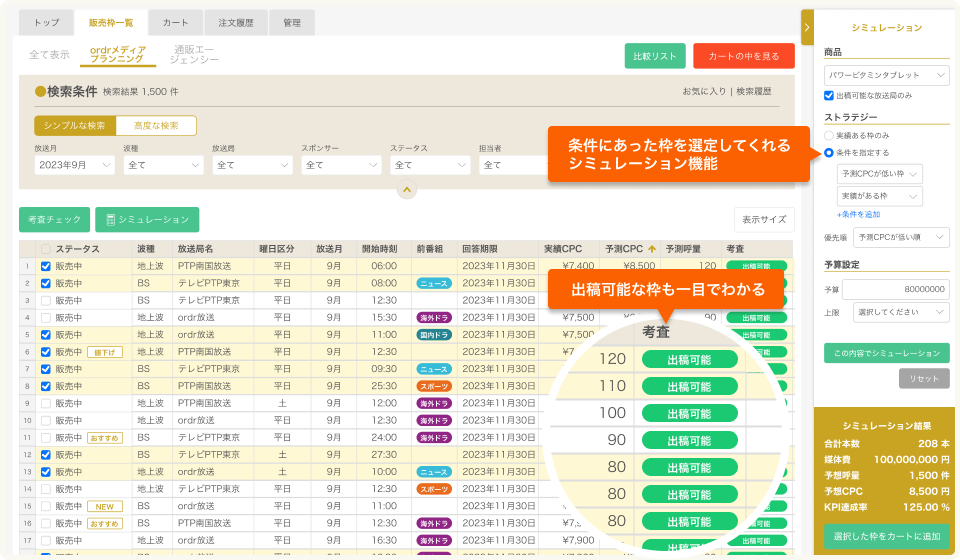
Task: Click the NEW badge in row 15
Action: pyautogui.click(x=104, y=506)
